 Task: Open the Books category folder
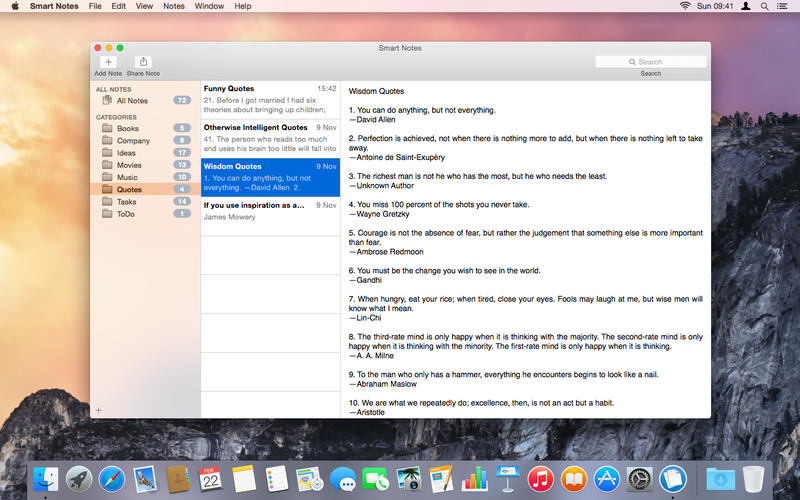(127, 129)
